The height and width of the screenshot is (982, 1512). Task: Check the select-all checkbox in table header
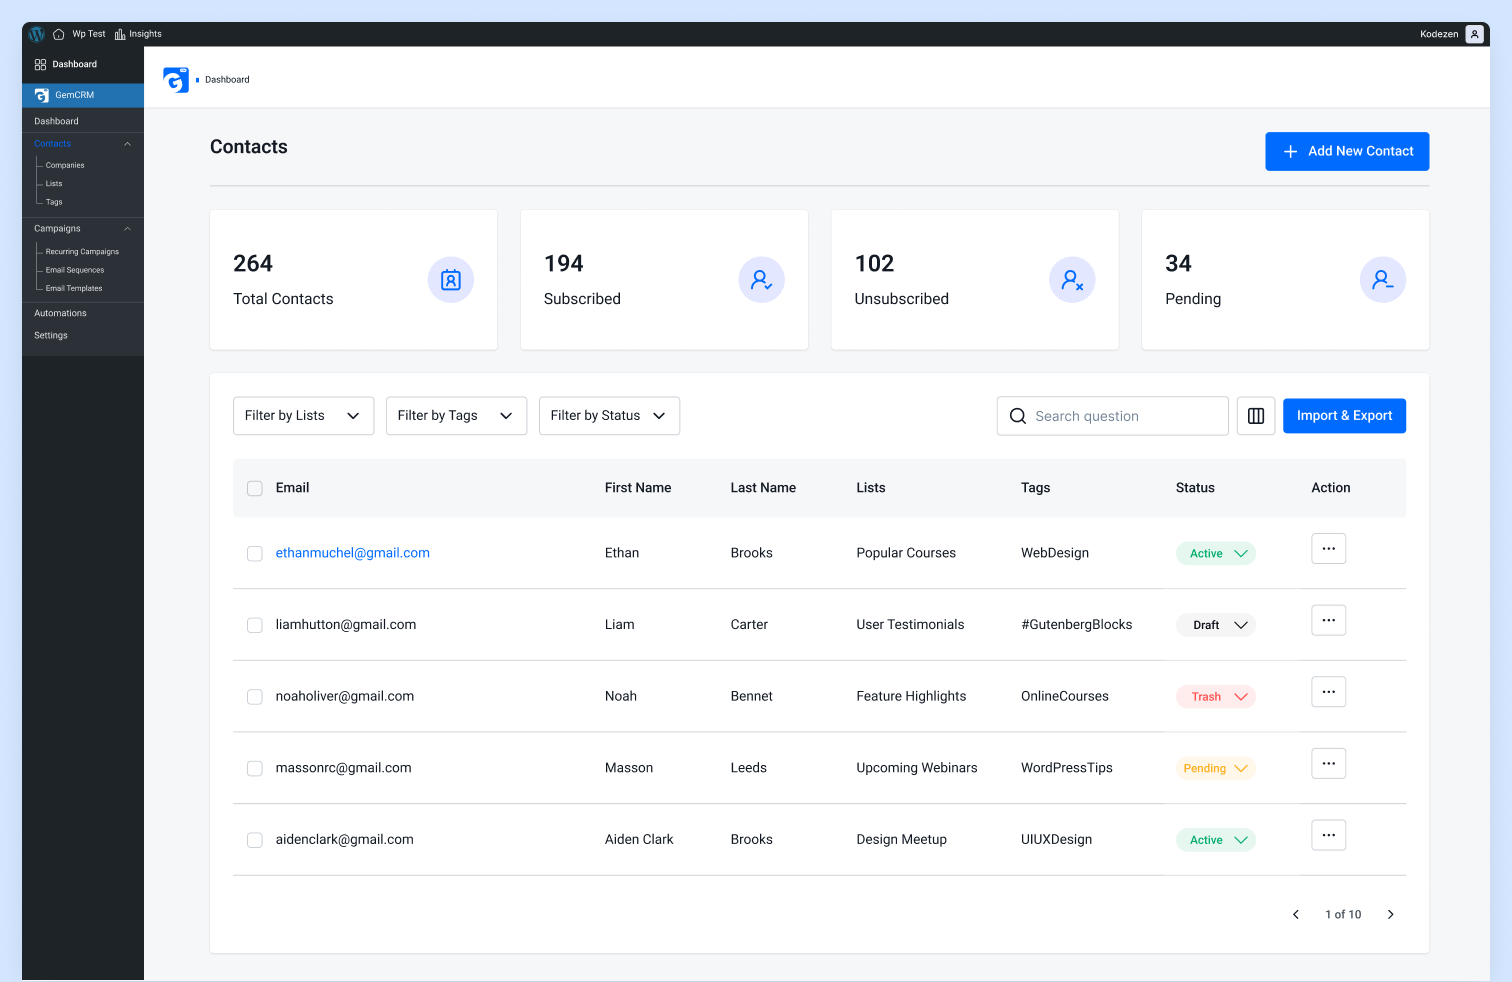coord(254,488)
